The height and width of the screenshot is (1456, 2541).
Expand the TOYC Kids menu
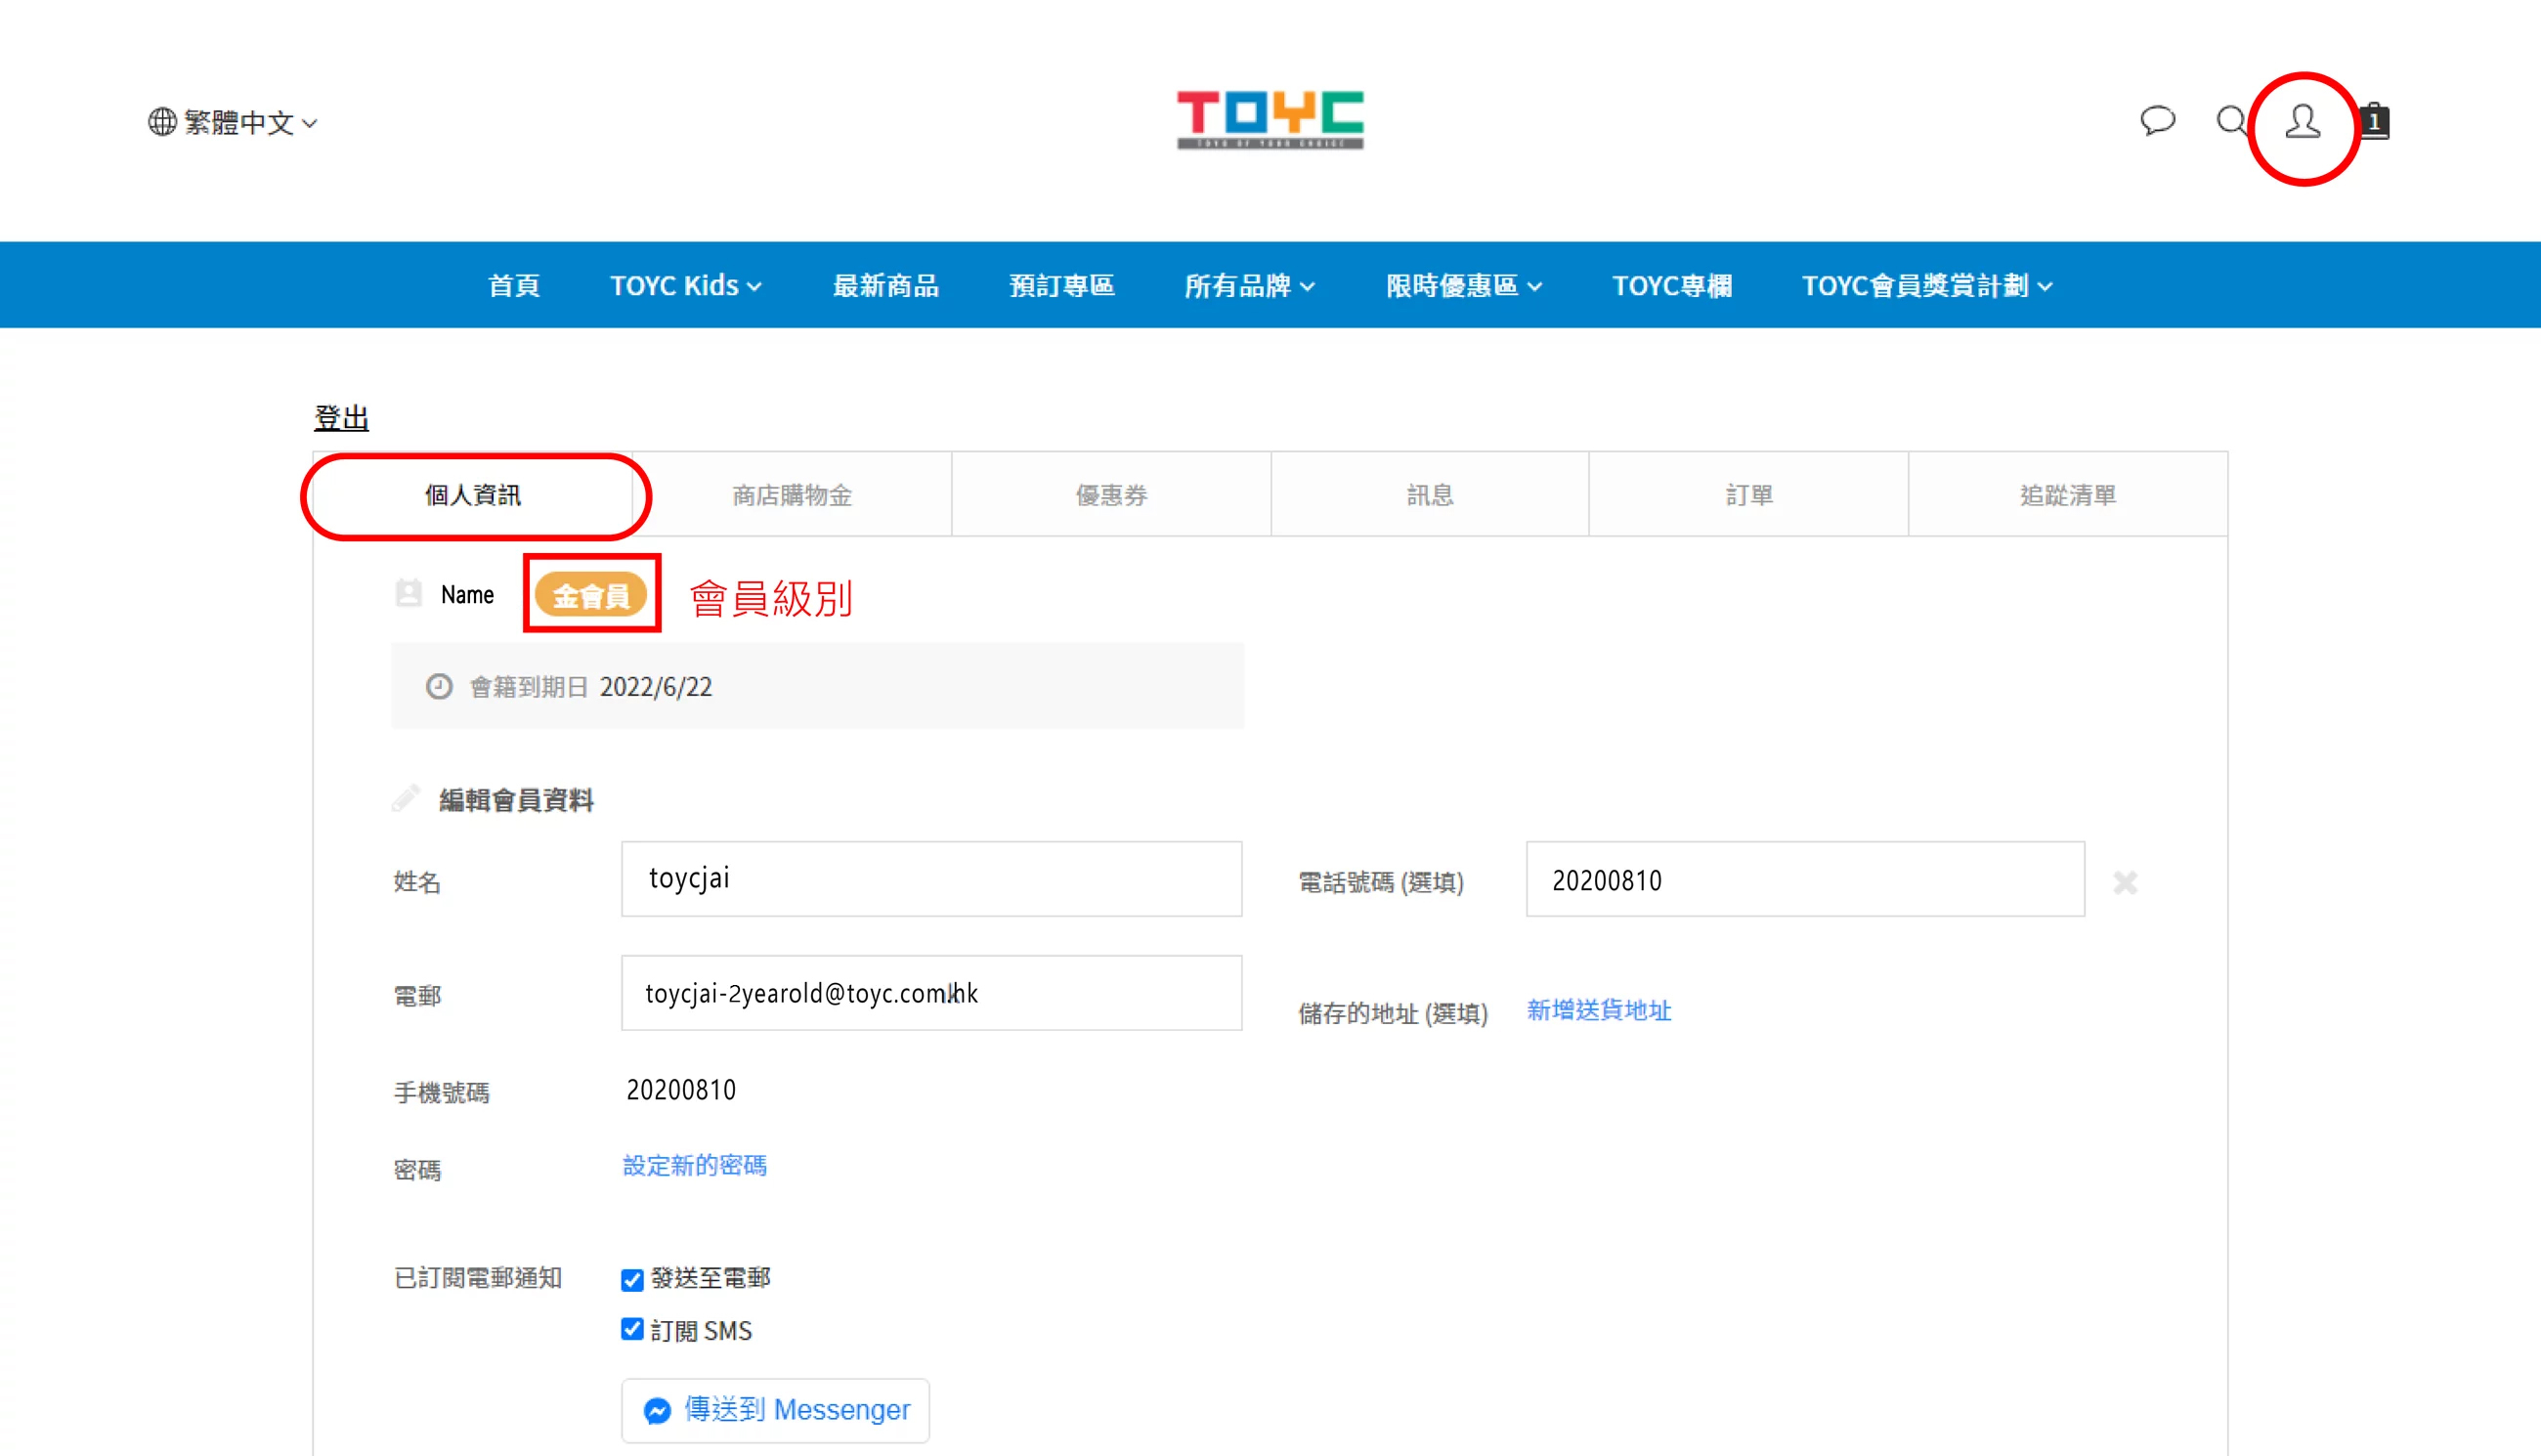point(686,286)
